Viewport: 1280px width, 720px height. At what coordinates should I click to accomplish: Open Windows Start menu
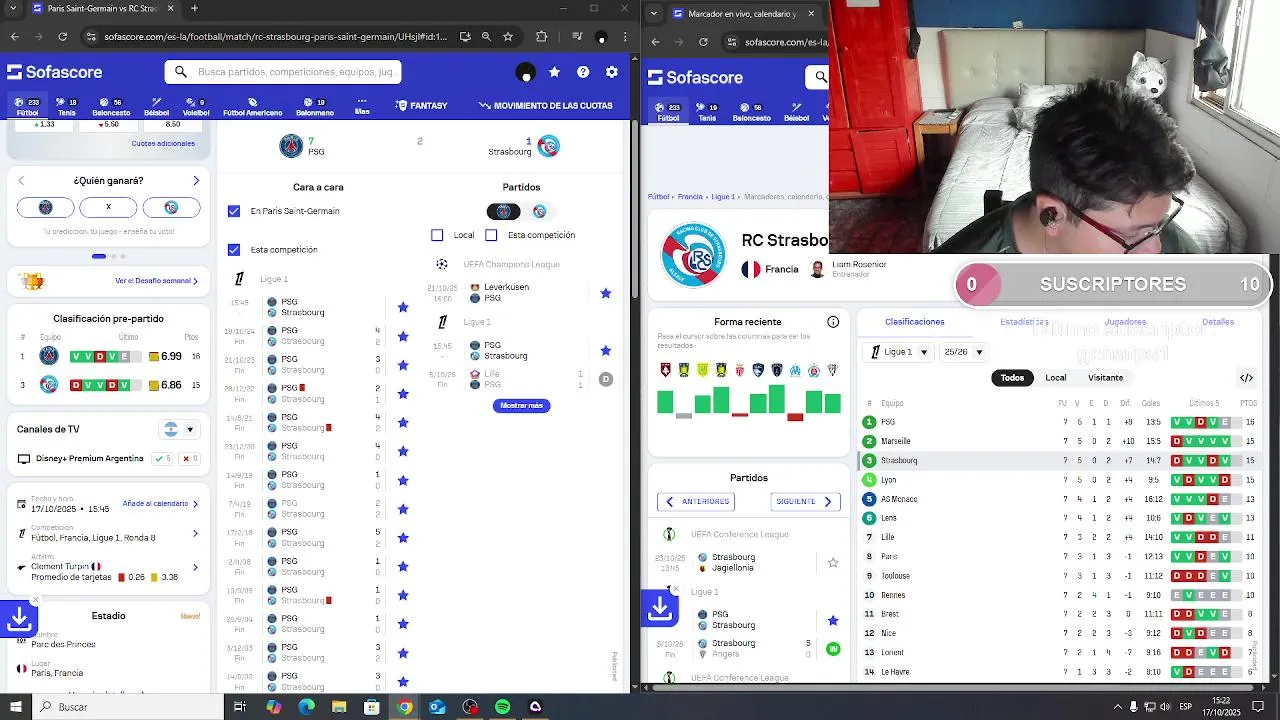pyautogui.click(x=16, y=707)
